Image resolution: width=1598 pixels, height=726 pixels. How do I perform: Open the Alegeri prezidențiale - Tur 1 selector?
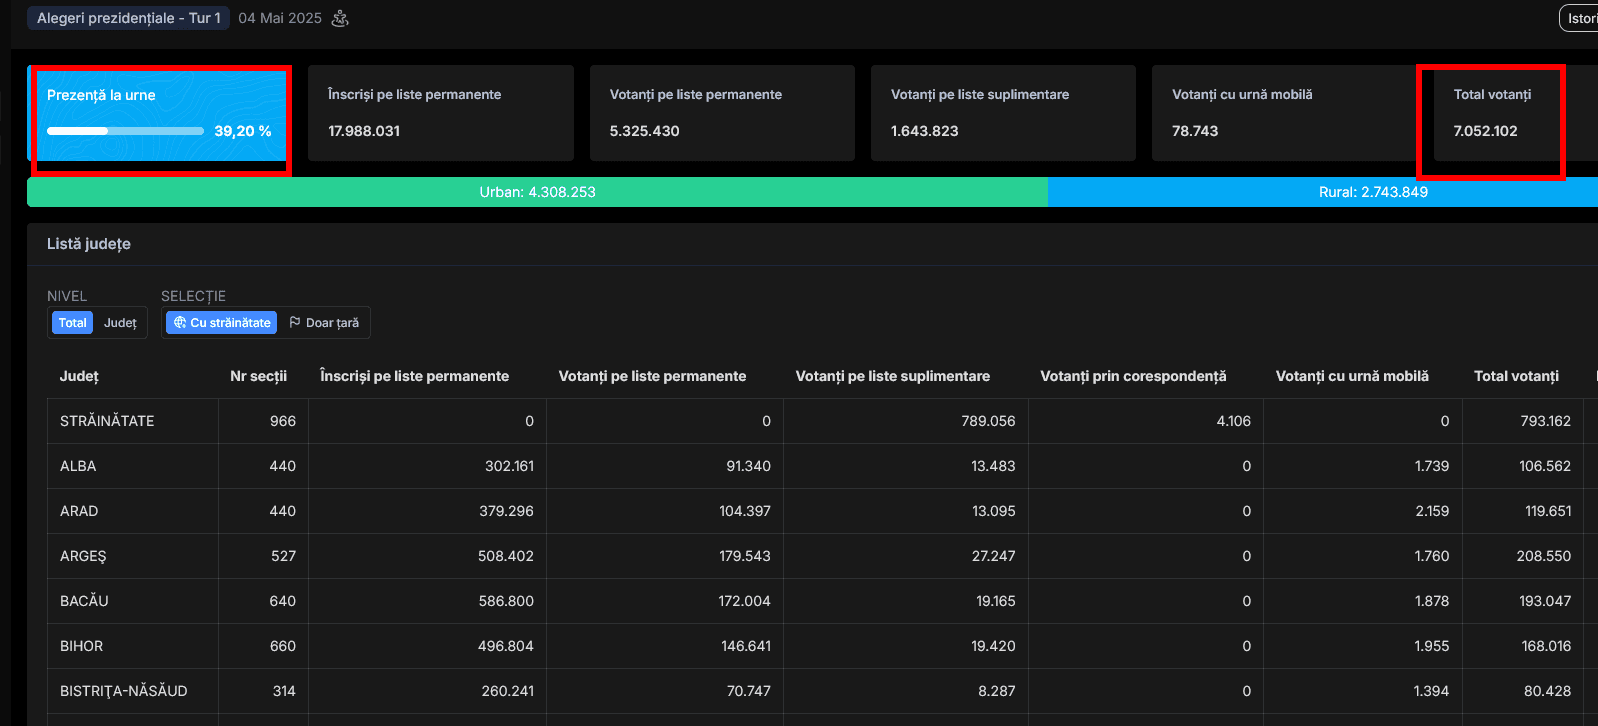coord(128,18)
